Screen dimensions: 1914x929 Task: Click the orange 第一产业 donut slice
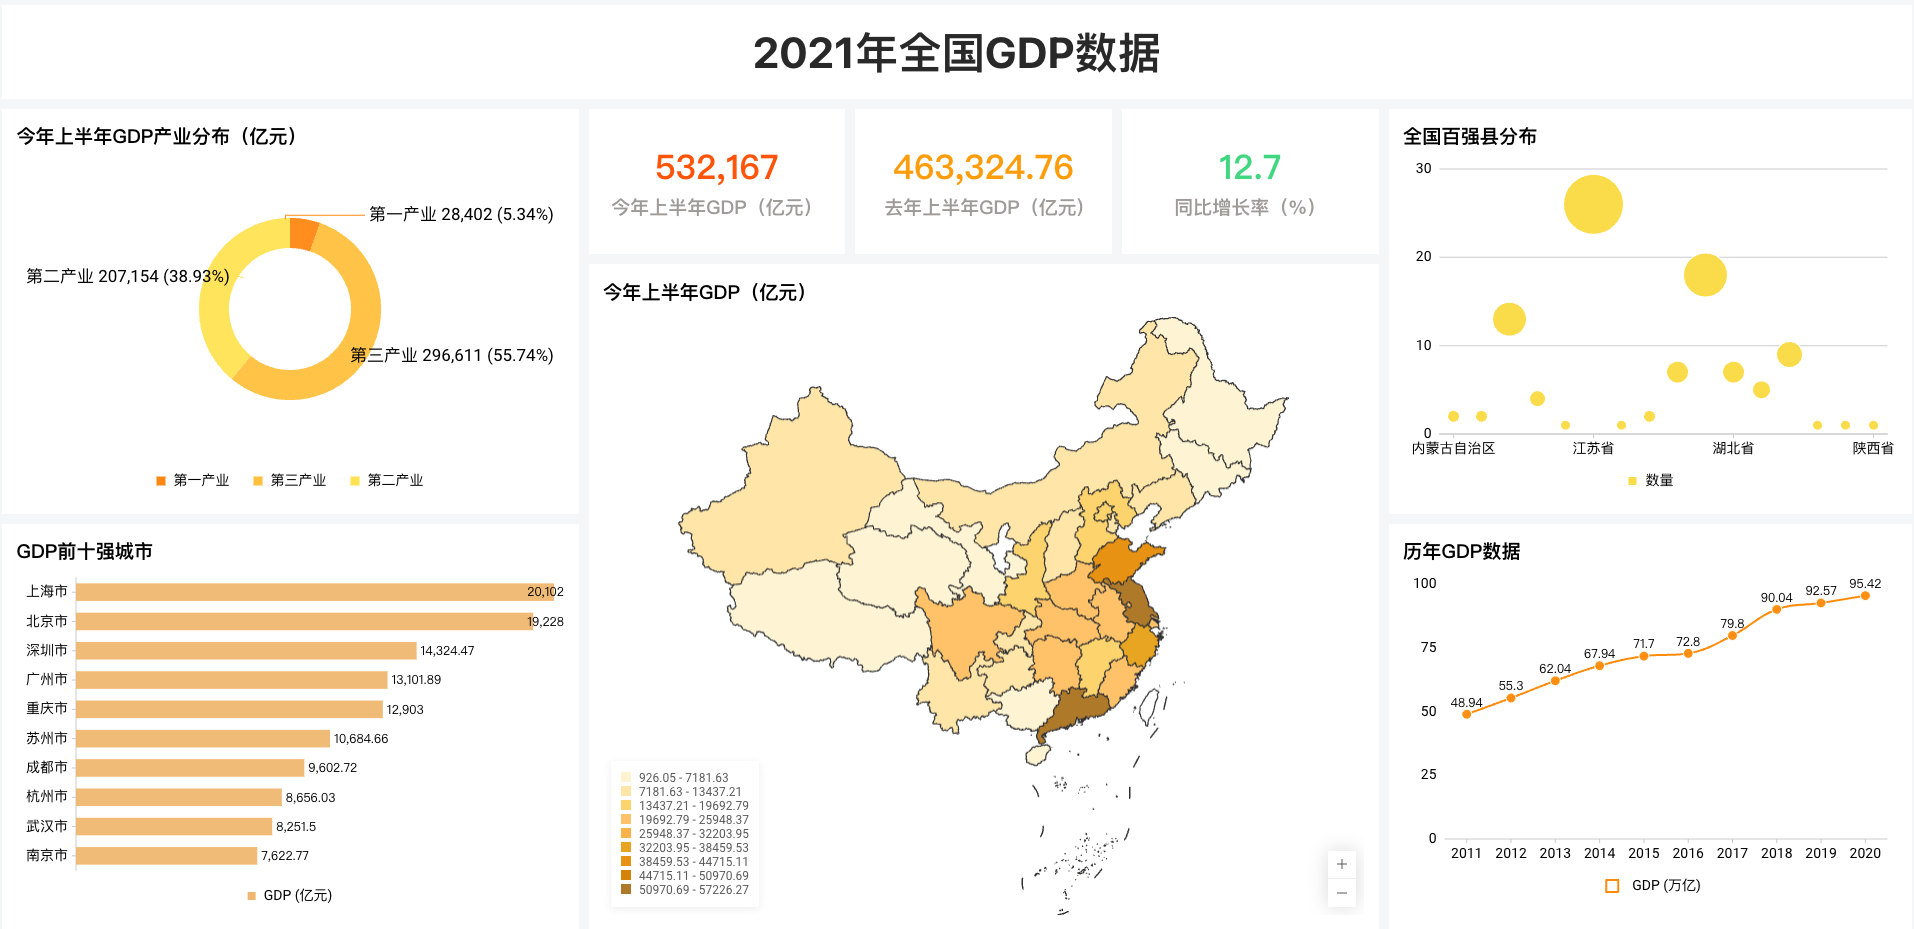pos(303,233)
